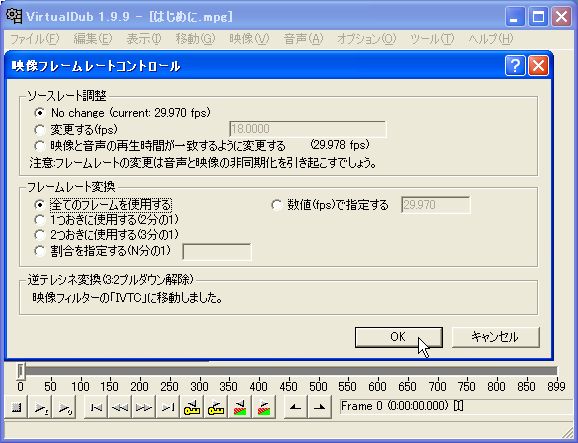Image resolution: width=578 pixels, height=443 pixels.
Task: Open the ファイル(F) menu
Action: [35, 39]
